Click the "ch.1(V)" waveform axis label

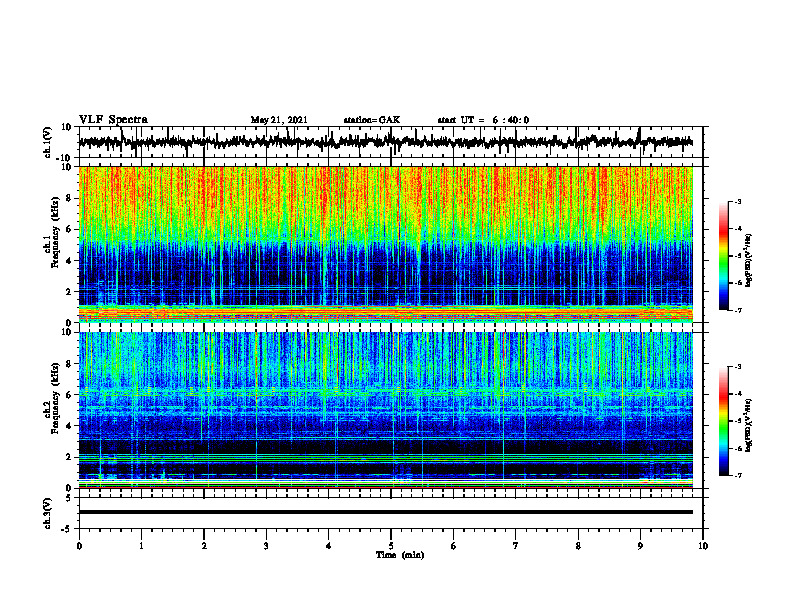(x=48, y=142)
